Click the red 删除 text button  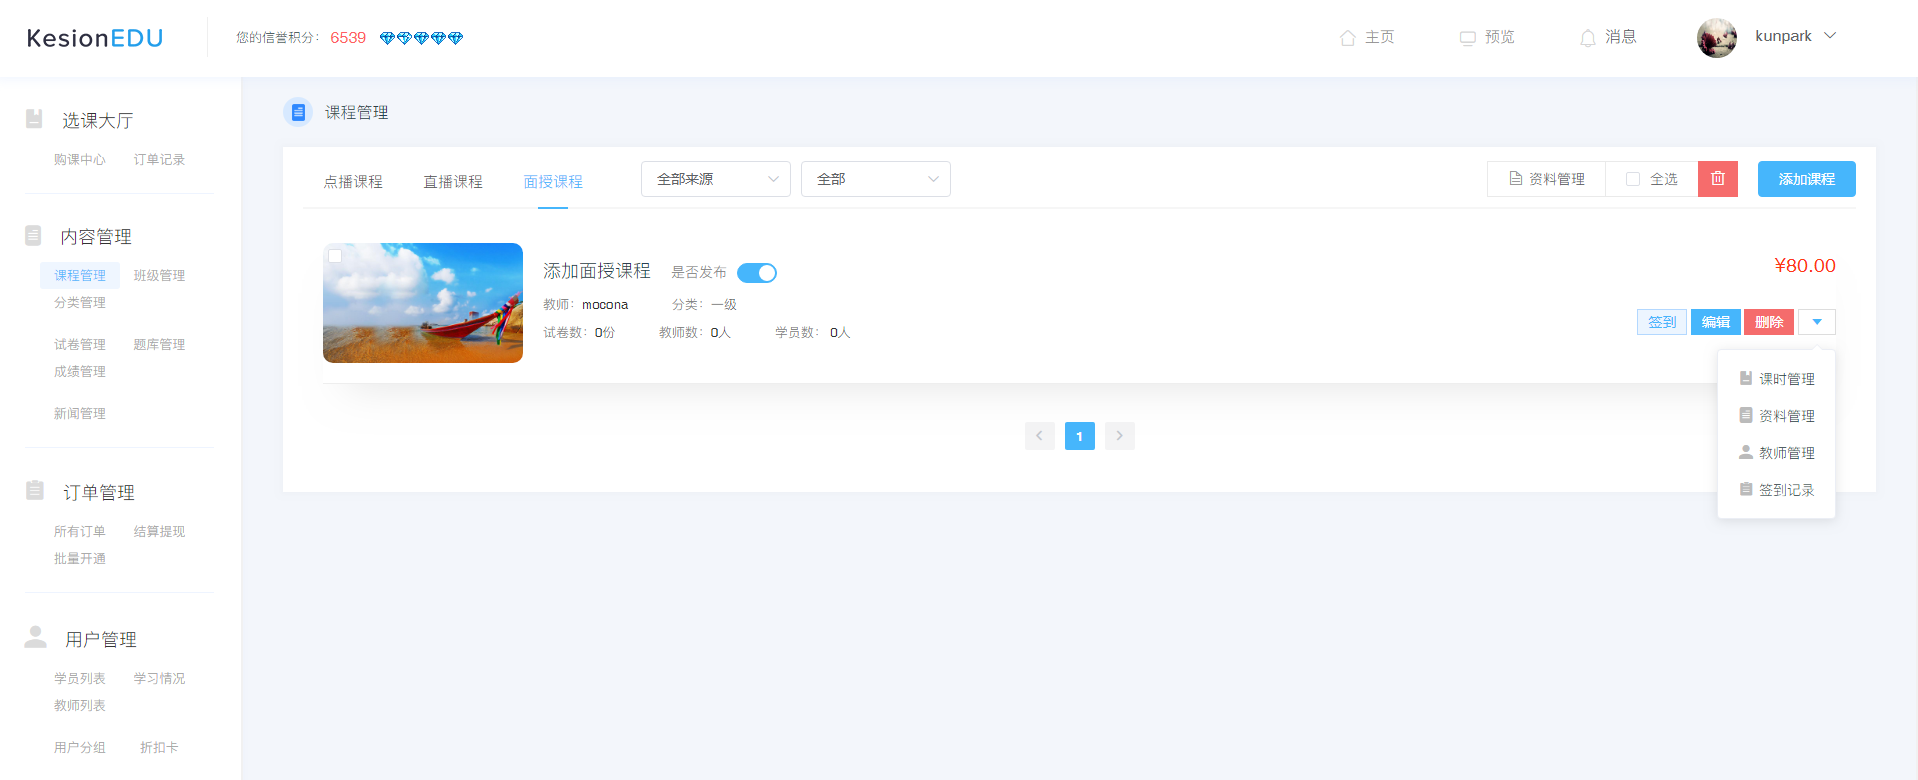(x=1769, y=322)
